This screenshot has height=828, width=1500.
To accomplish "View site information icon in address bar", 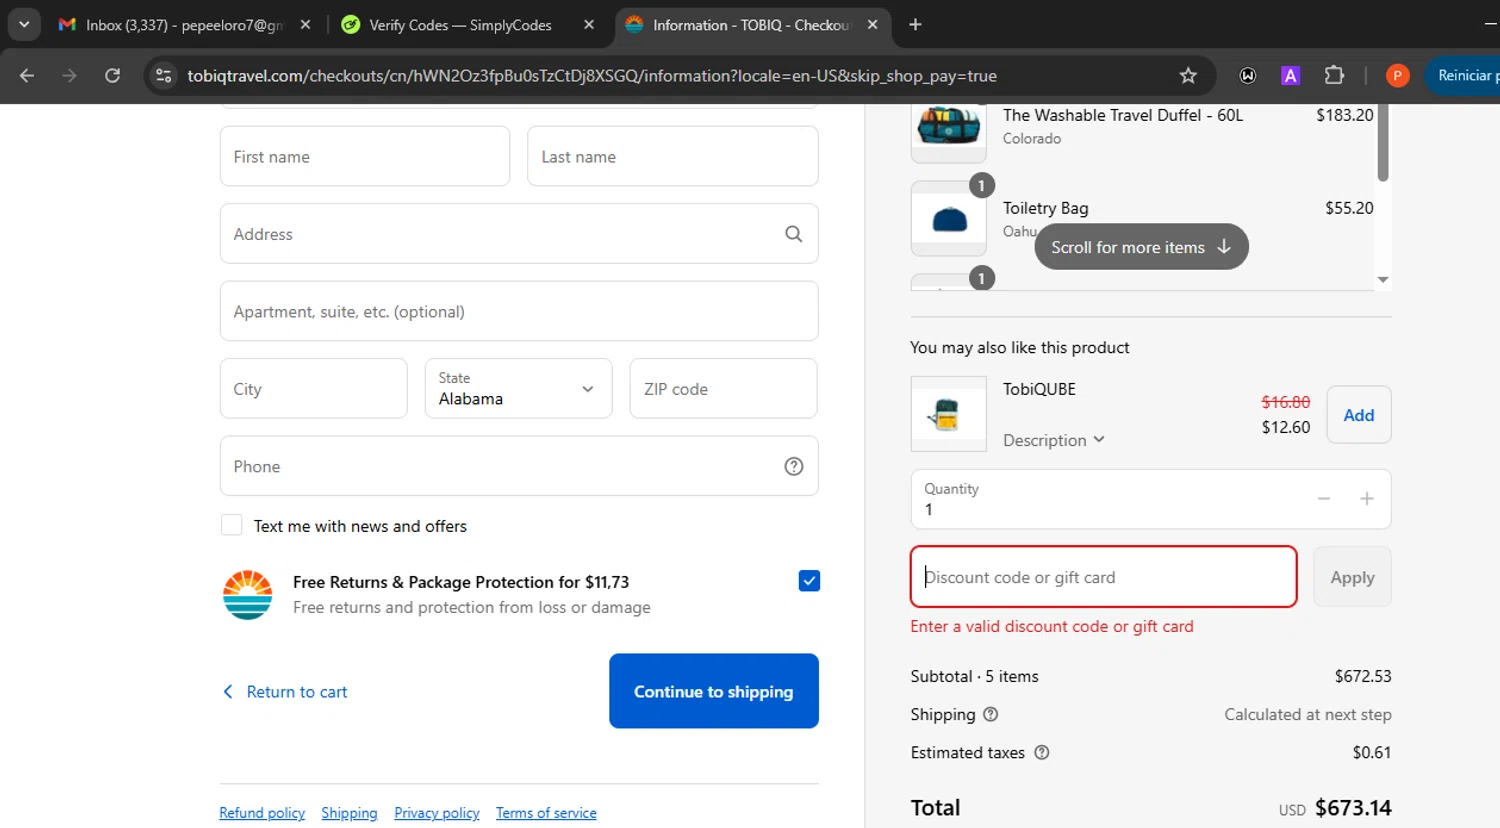I will click(164, 76).
